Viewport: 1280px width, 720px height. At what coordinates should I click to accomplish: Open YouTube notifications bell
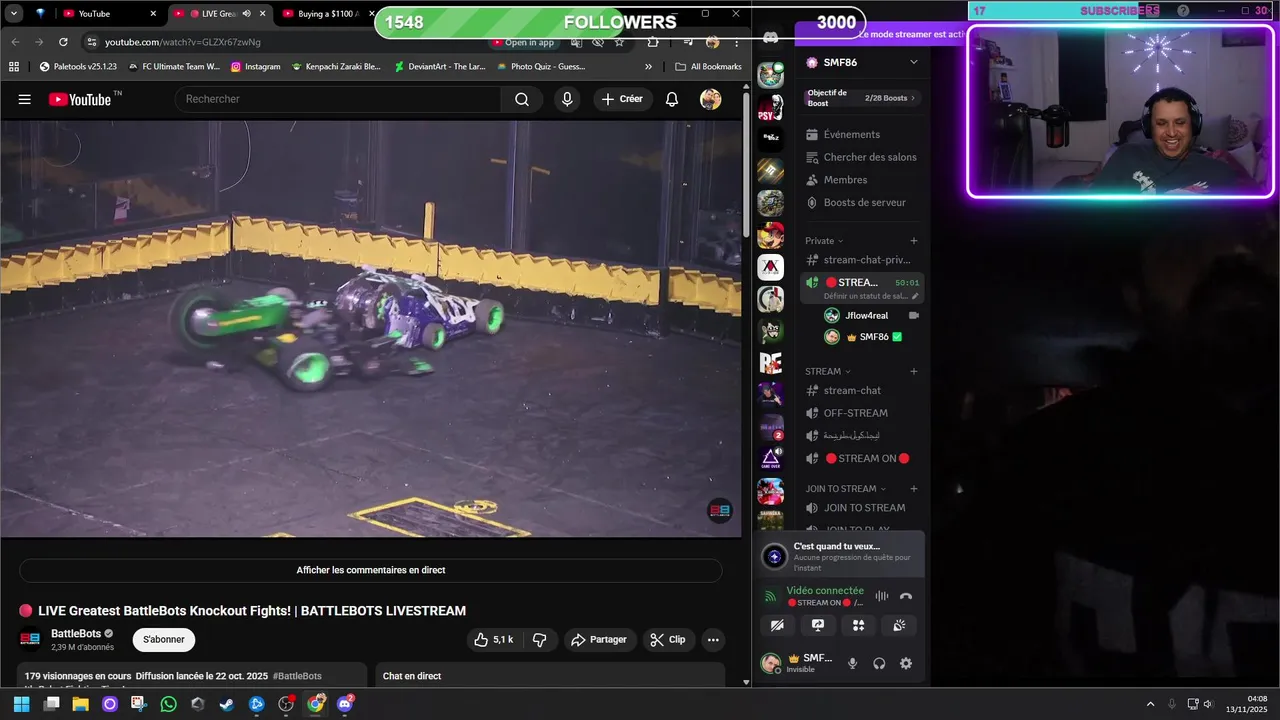pos(672,99)
